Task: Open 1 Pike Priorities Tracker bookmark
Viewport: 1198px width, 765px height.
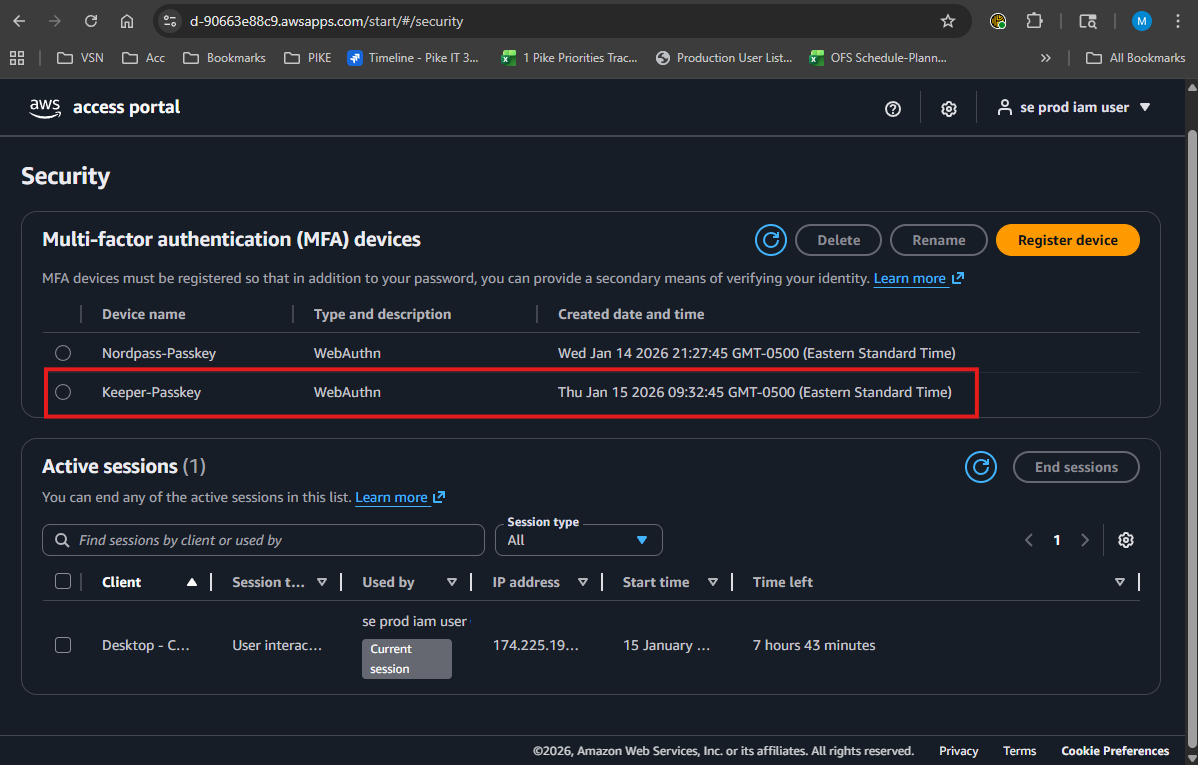Action: [x=569, y=58]
